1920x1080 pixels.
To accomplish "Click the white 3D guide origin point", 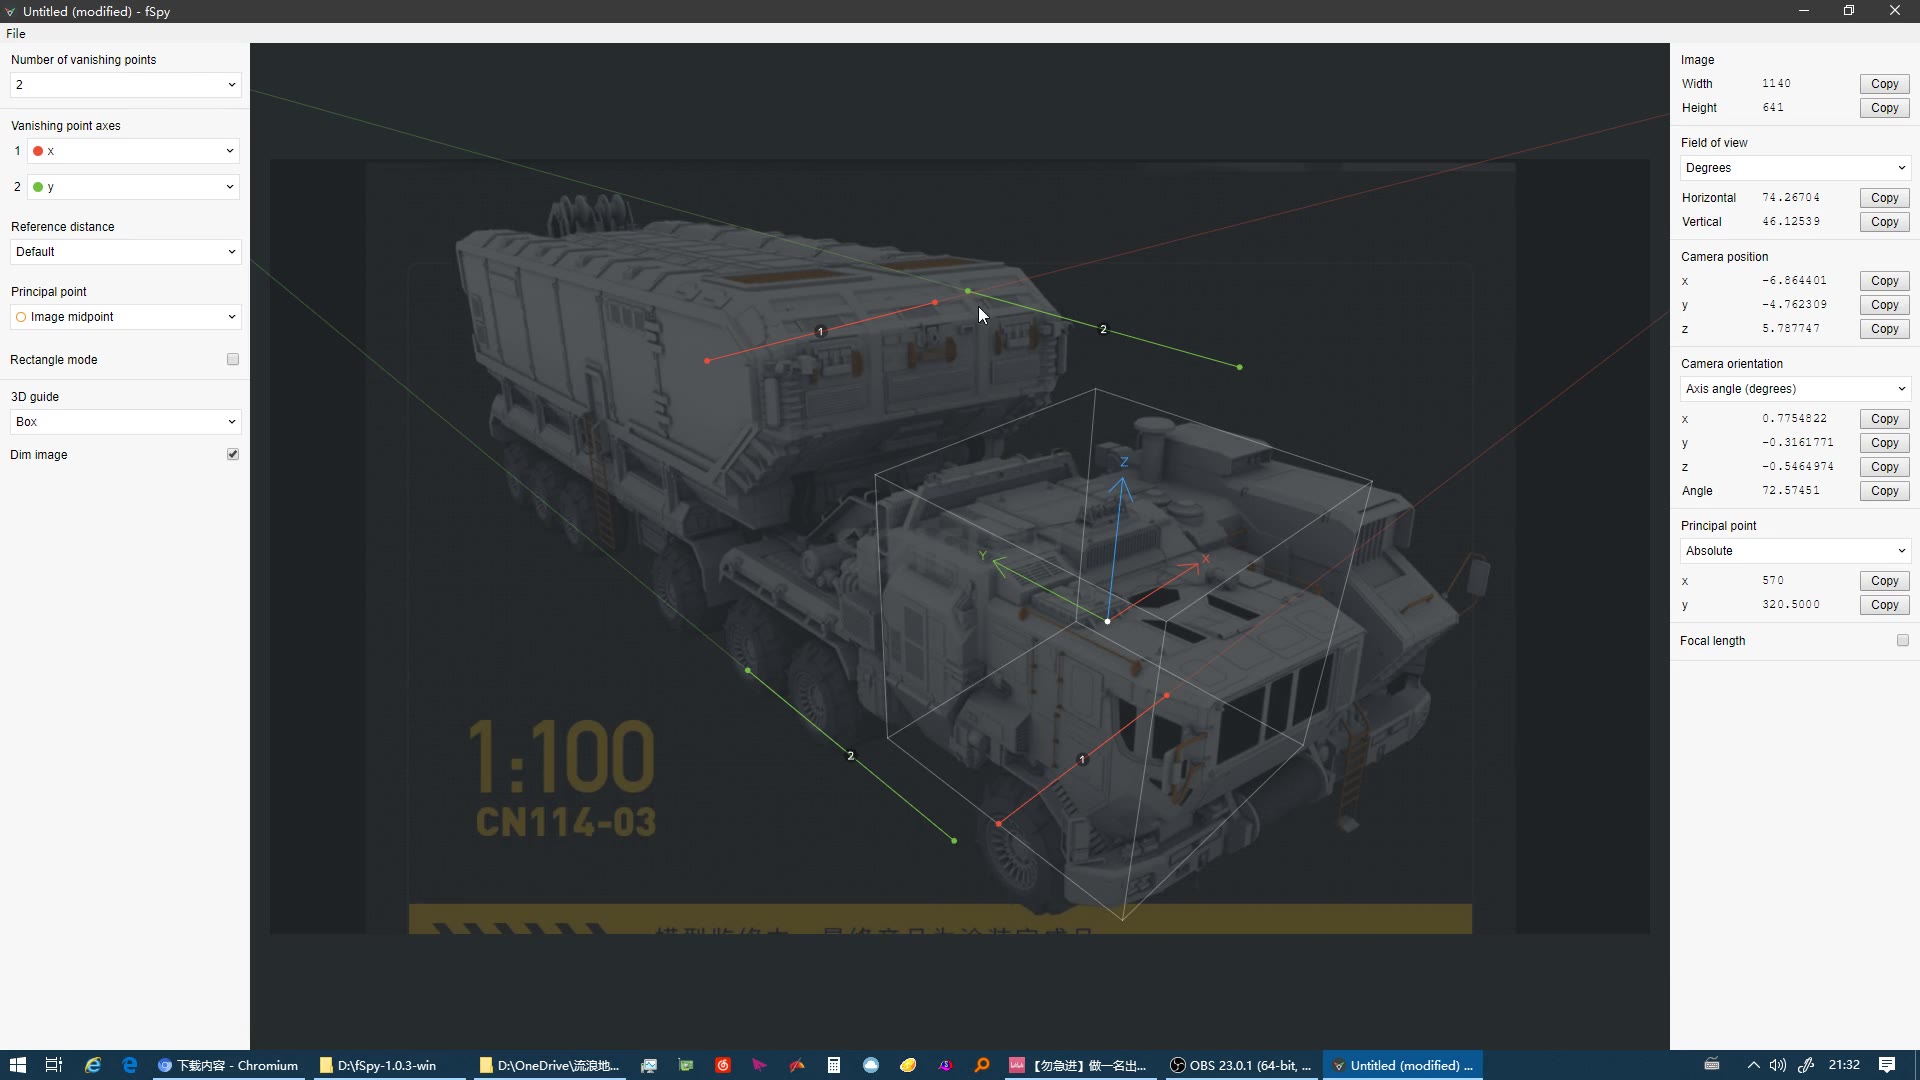I will click(x=1107, y=621).
